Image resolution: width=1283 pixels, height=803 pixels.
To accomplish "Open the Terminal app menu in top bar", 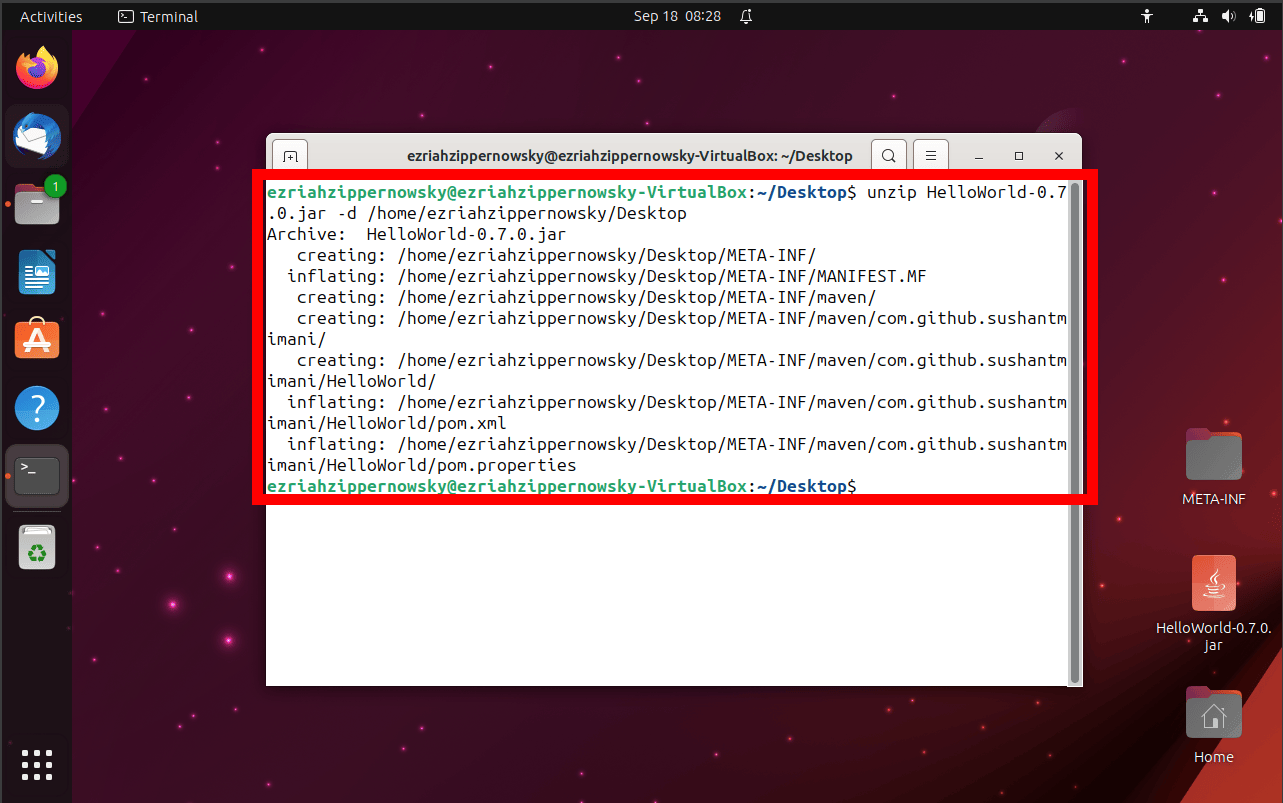I will (x=158, y=16).
